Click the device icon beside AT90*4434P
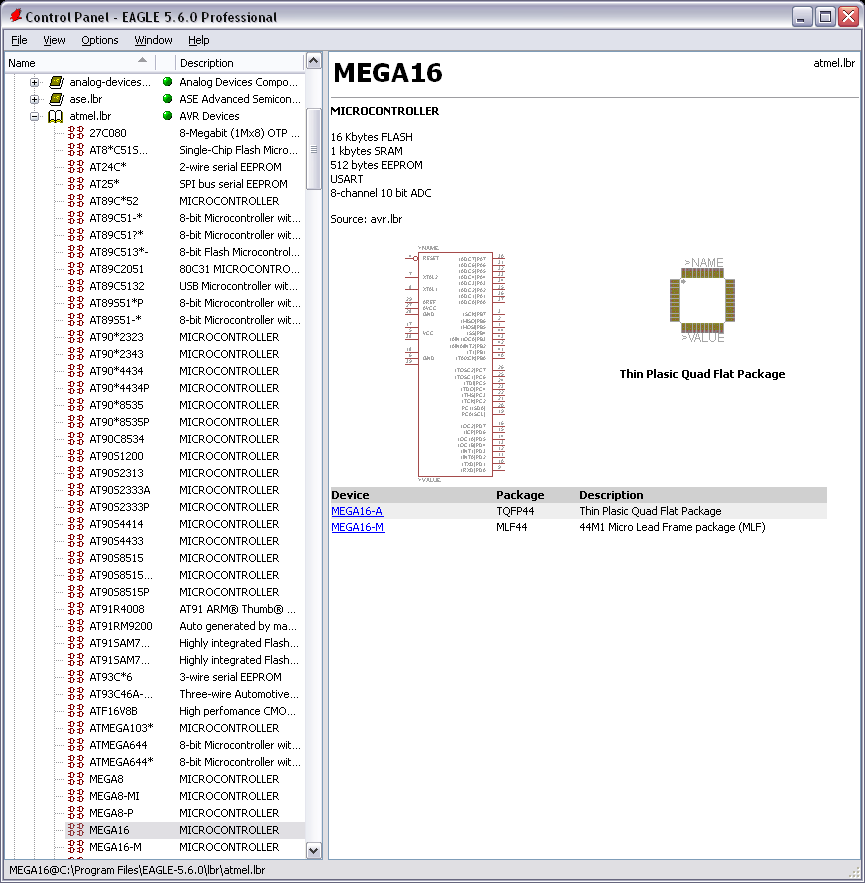The image size is (865, 883). tap(75, 388)
